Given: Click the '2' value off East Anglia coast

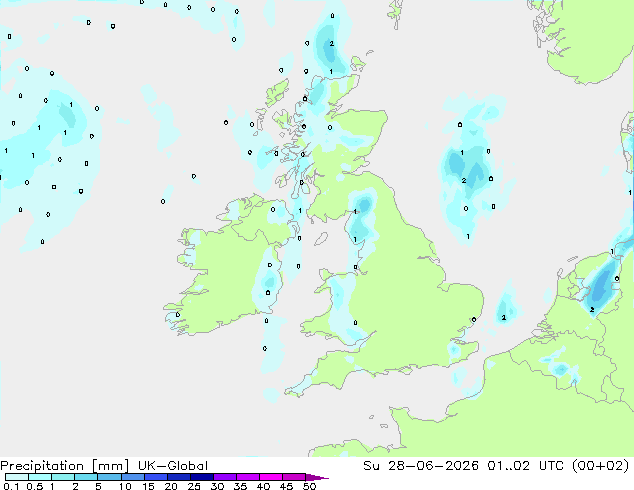Looking at the screenshot, I should [503, 317].
